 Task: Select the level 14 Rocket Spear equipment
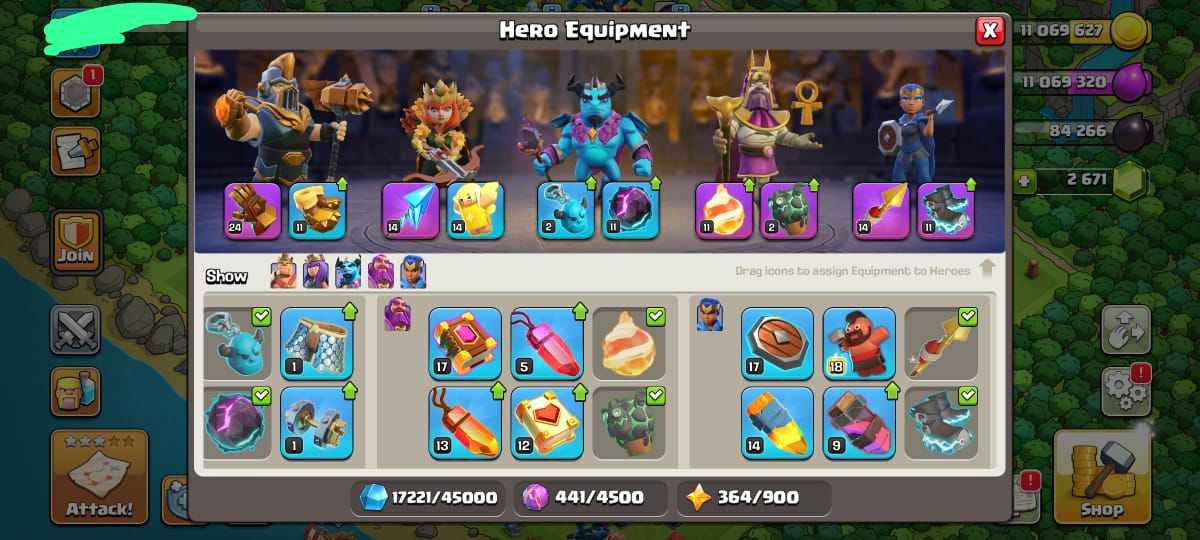[x=777, y=423]
